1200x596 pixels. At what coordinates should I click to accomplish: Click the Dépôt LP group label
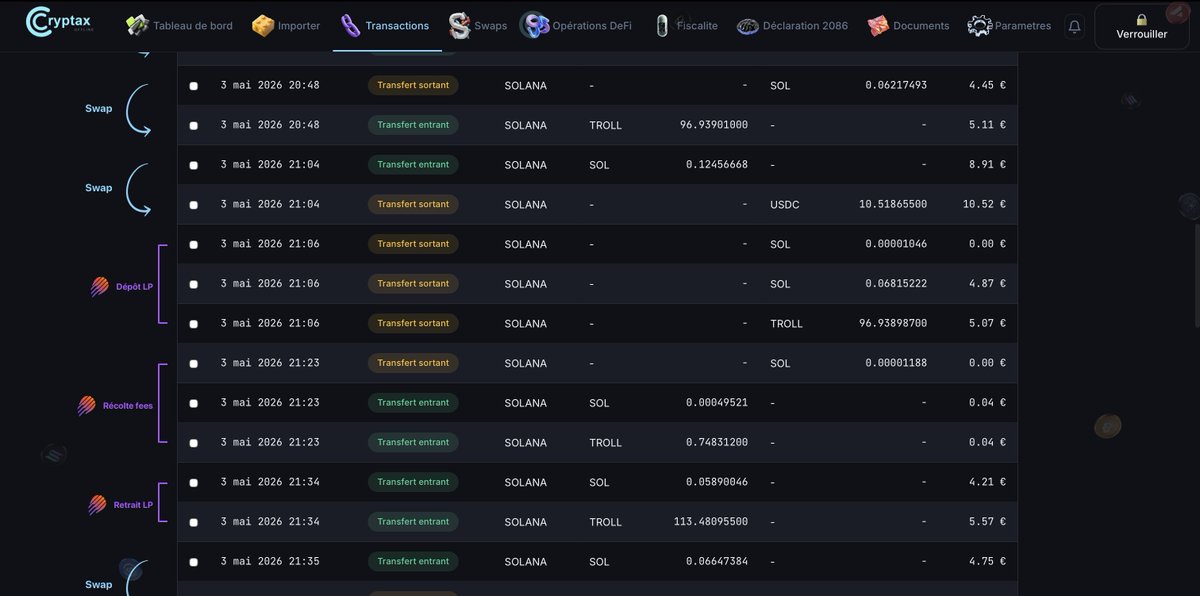point(134,287)
